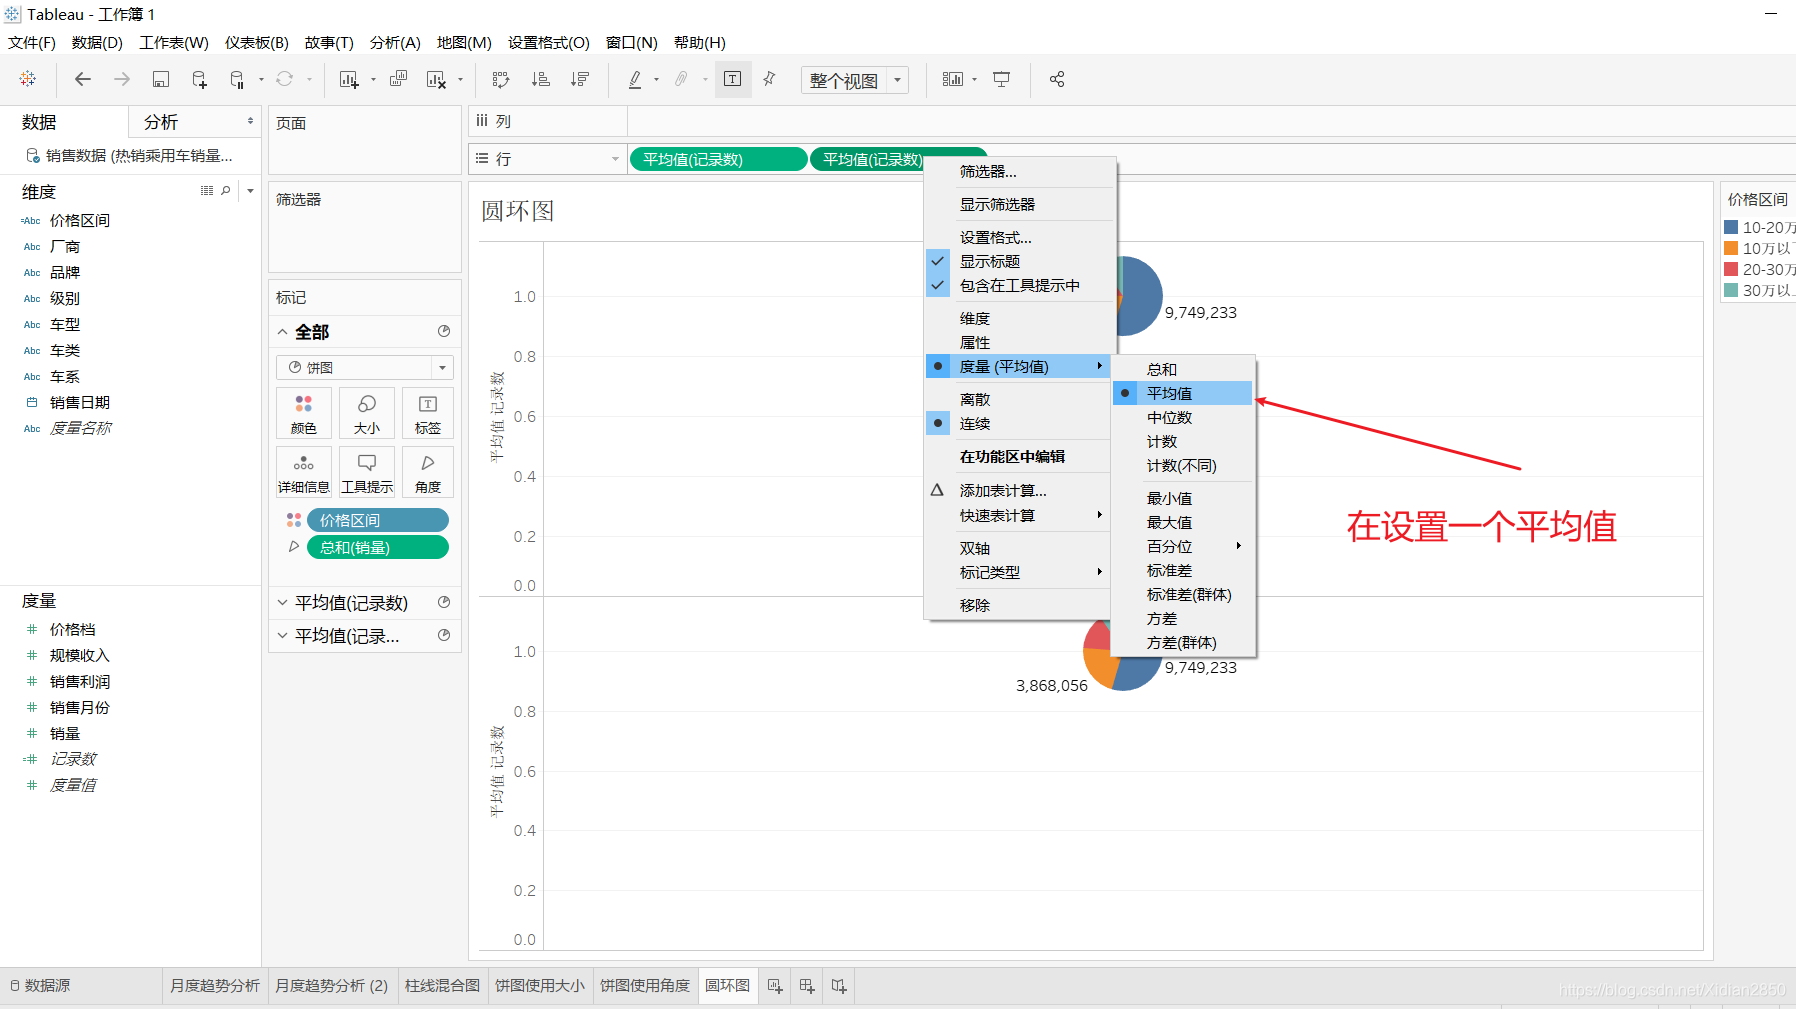This screenshot has height=1009, width=1796.
Task: Open the 分析(A) menu
Action: tap(395, 43)
